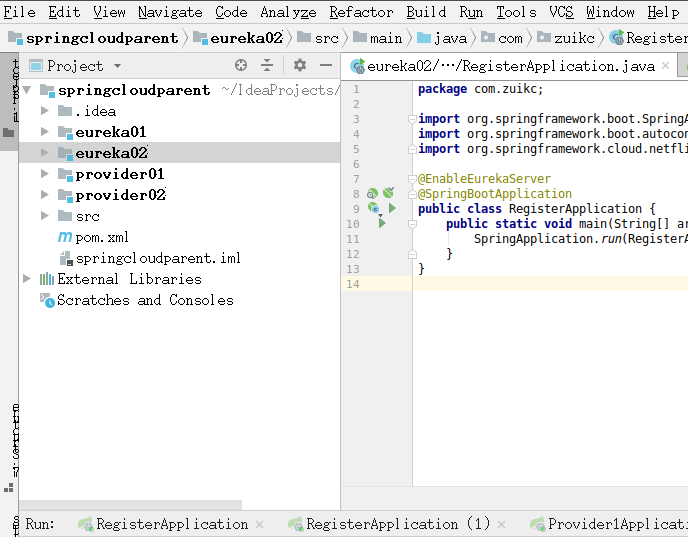Expand the provider01 module tree node
The width and height of the screenshot is (688, 537).
click(44, 174)
